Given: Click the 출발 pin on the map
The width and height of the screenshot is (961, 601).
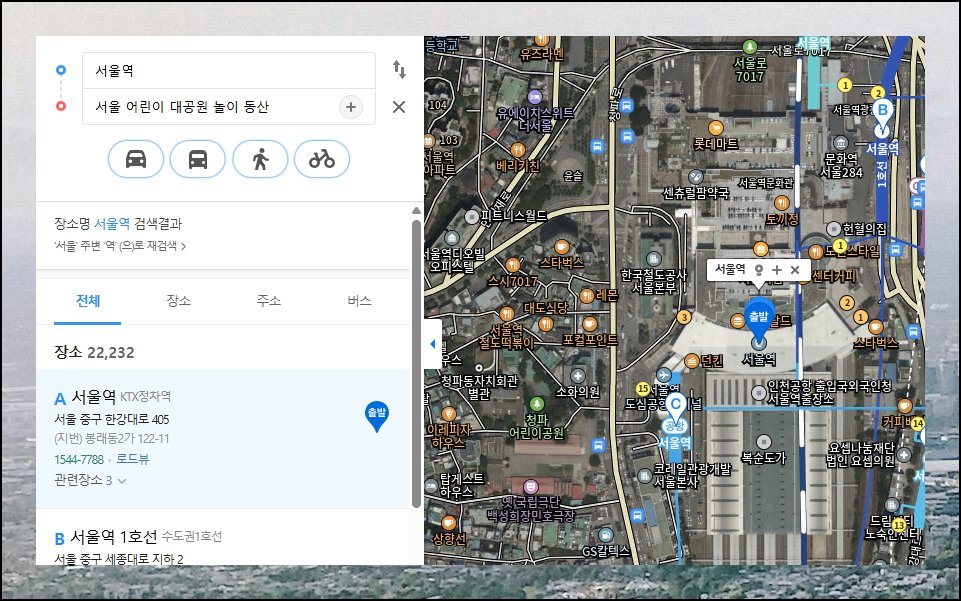Looking at the screenshot, I should click(x=759, y=321).
